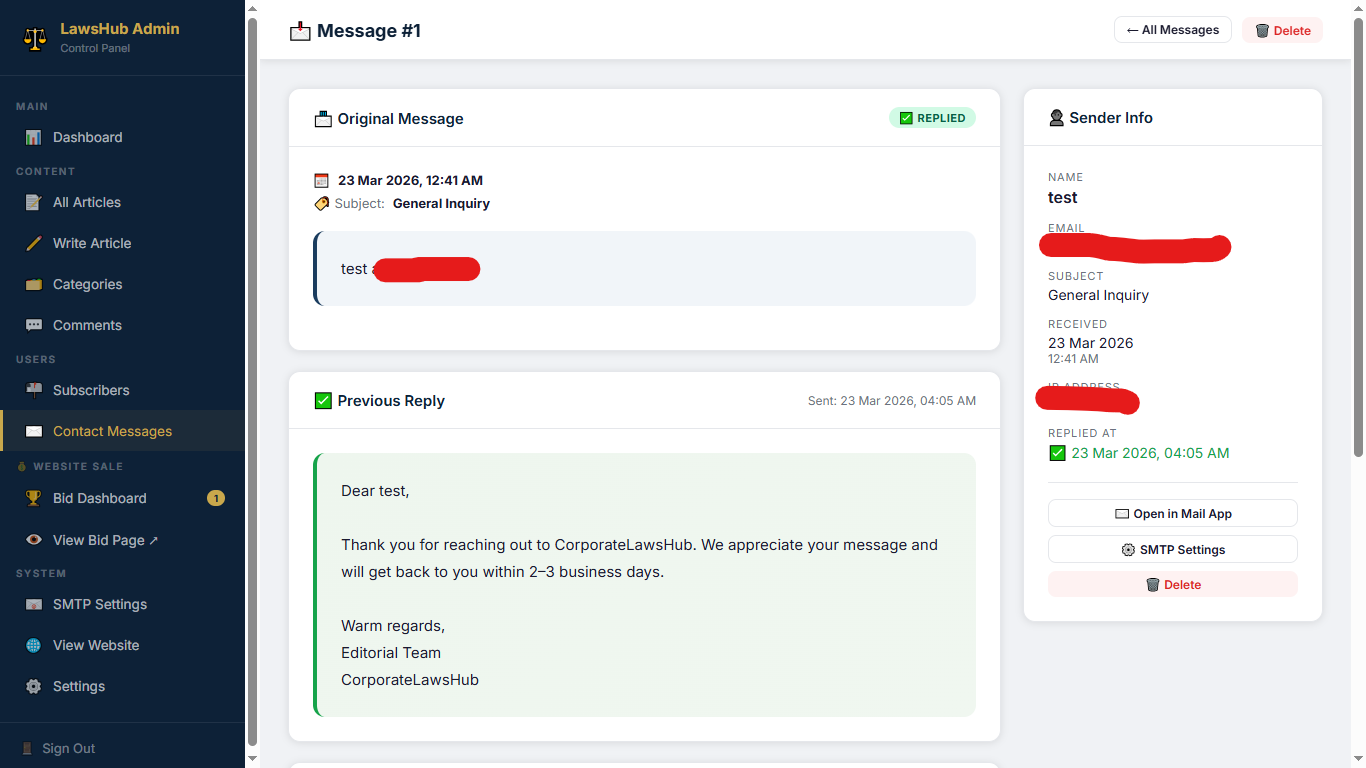Click the Subscribers mailbox icon
The image size is (1366, 768).
pos(34,390)
